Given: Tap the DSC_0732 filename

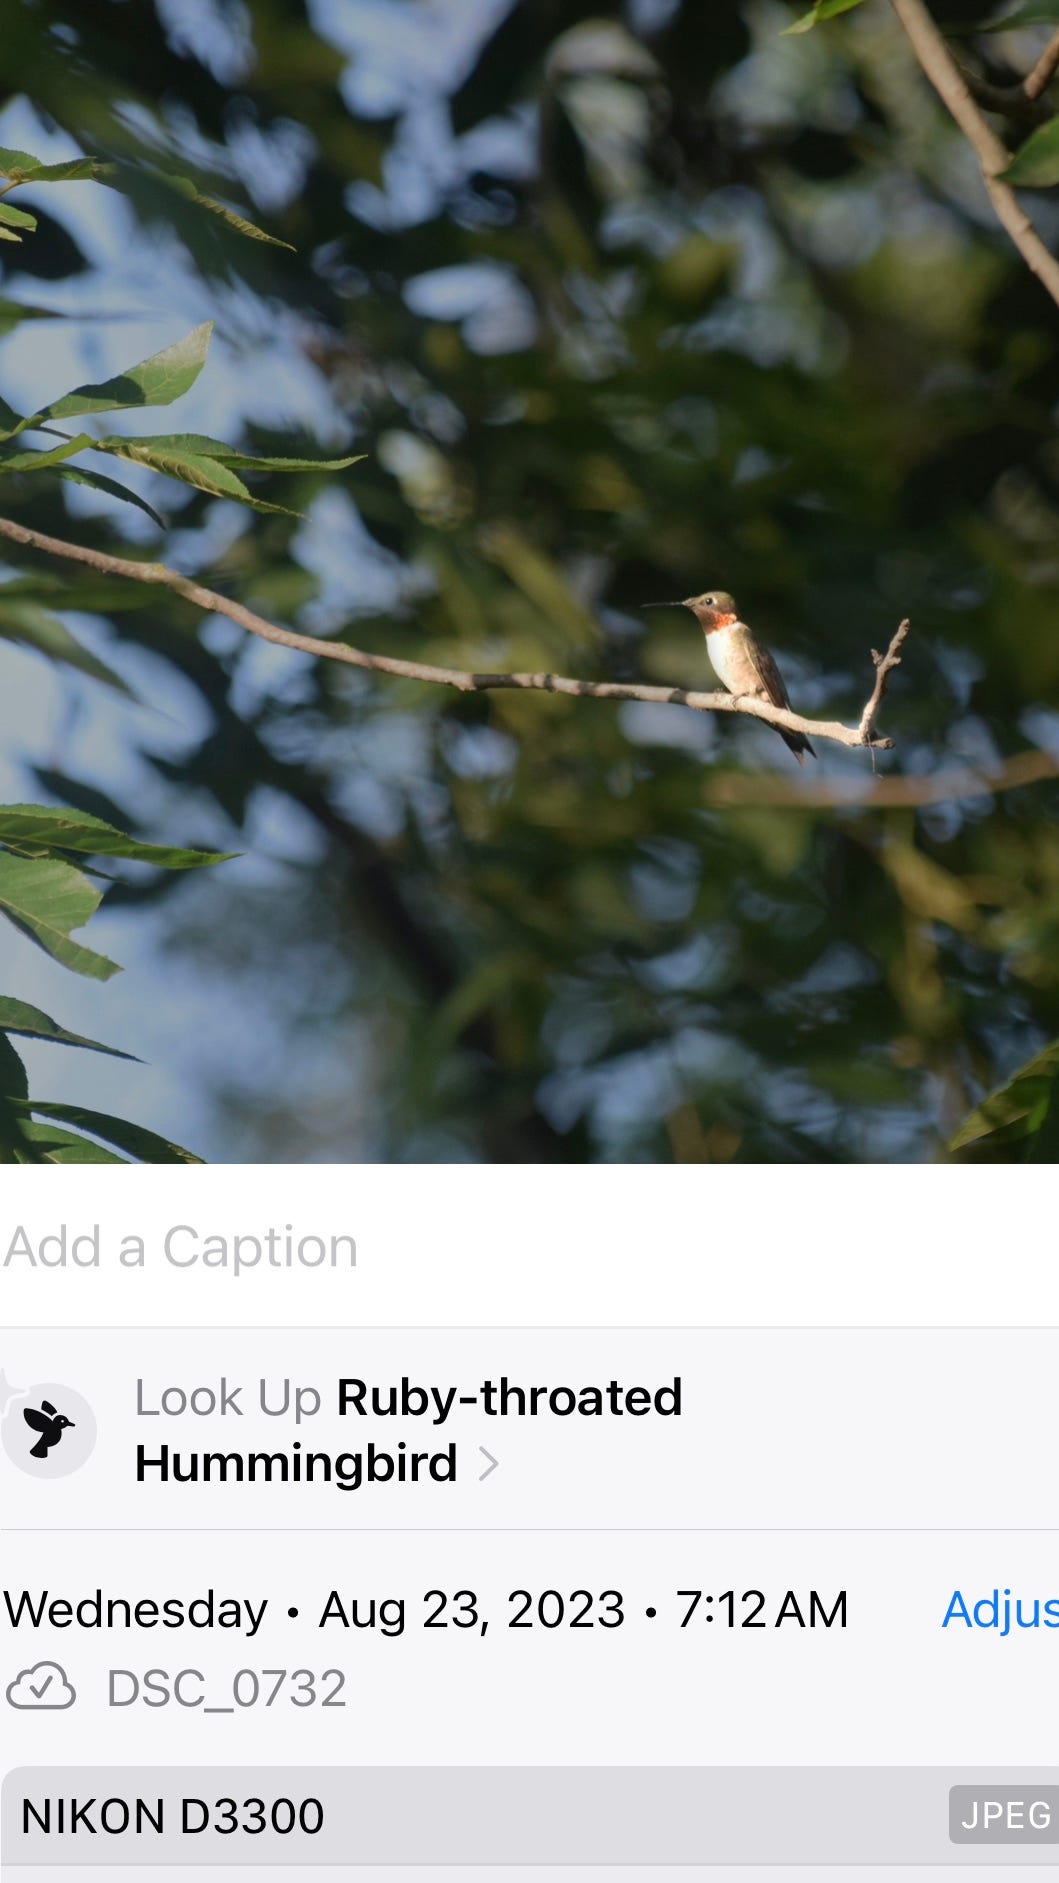Looking at the screenshot, I should pos(227,1688).
